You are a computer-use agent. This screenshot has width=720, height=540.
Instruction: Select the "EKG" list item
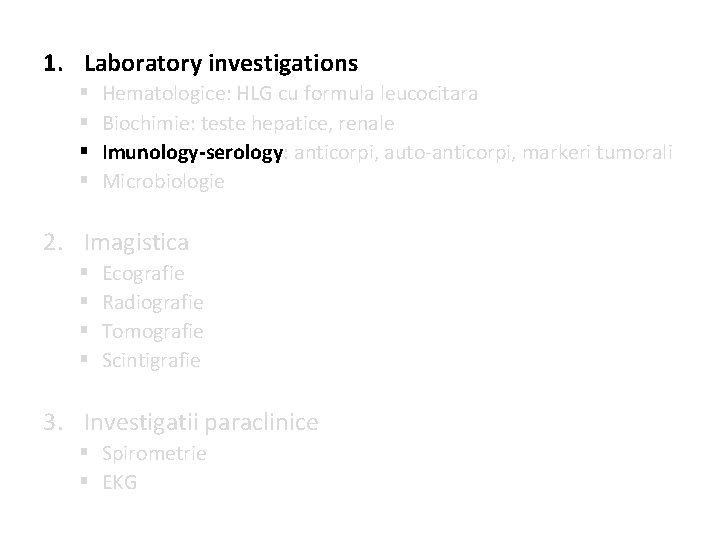120,482
